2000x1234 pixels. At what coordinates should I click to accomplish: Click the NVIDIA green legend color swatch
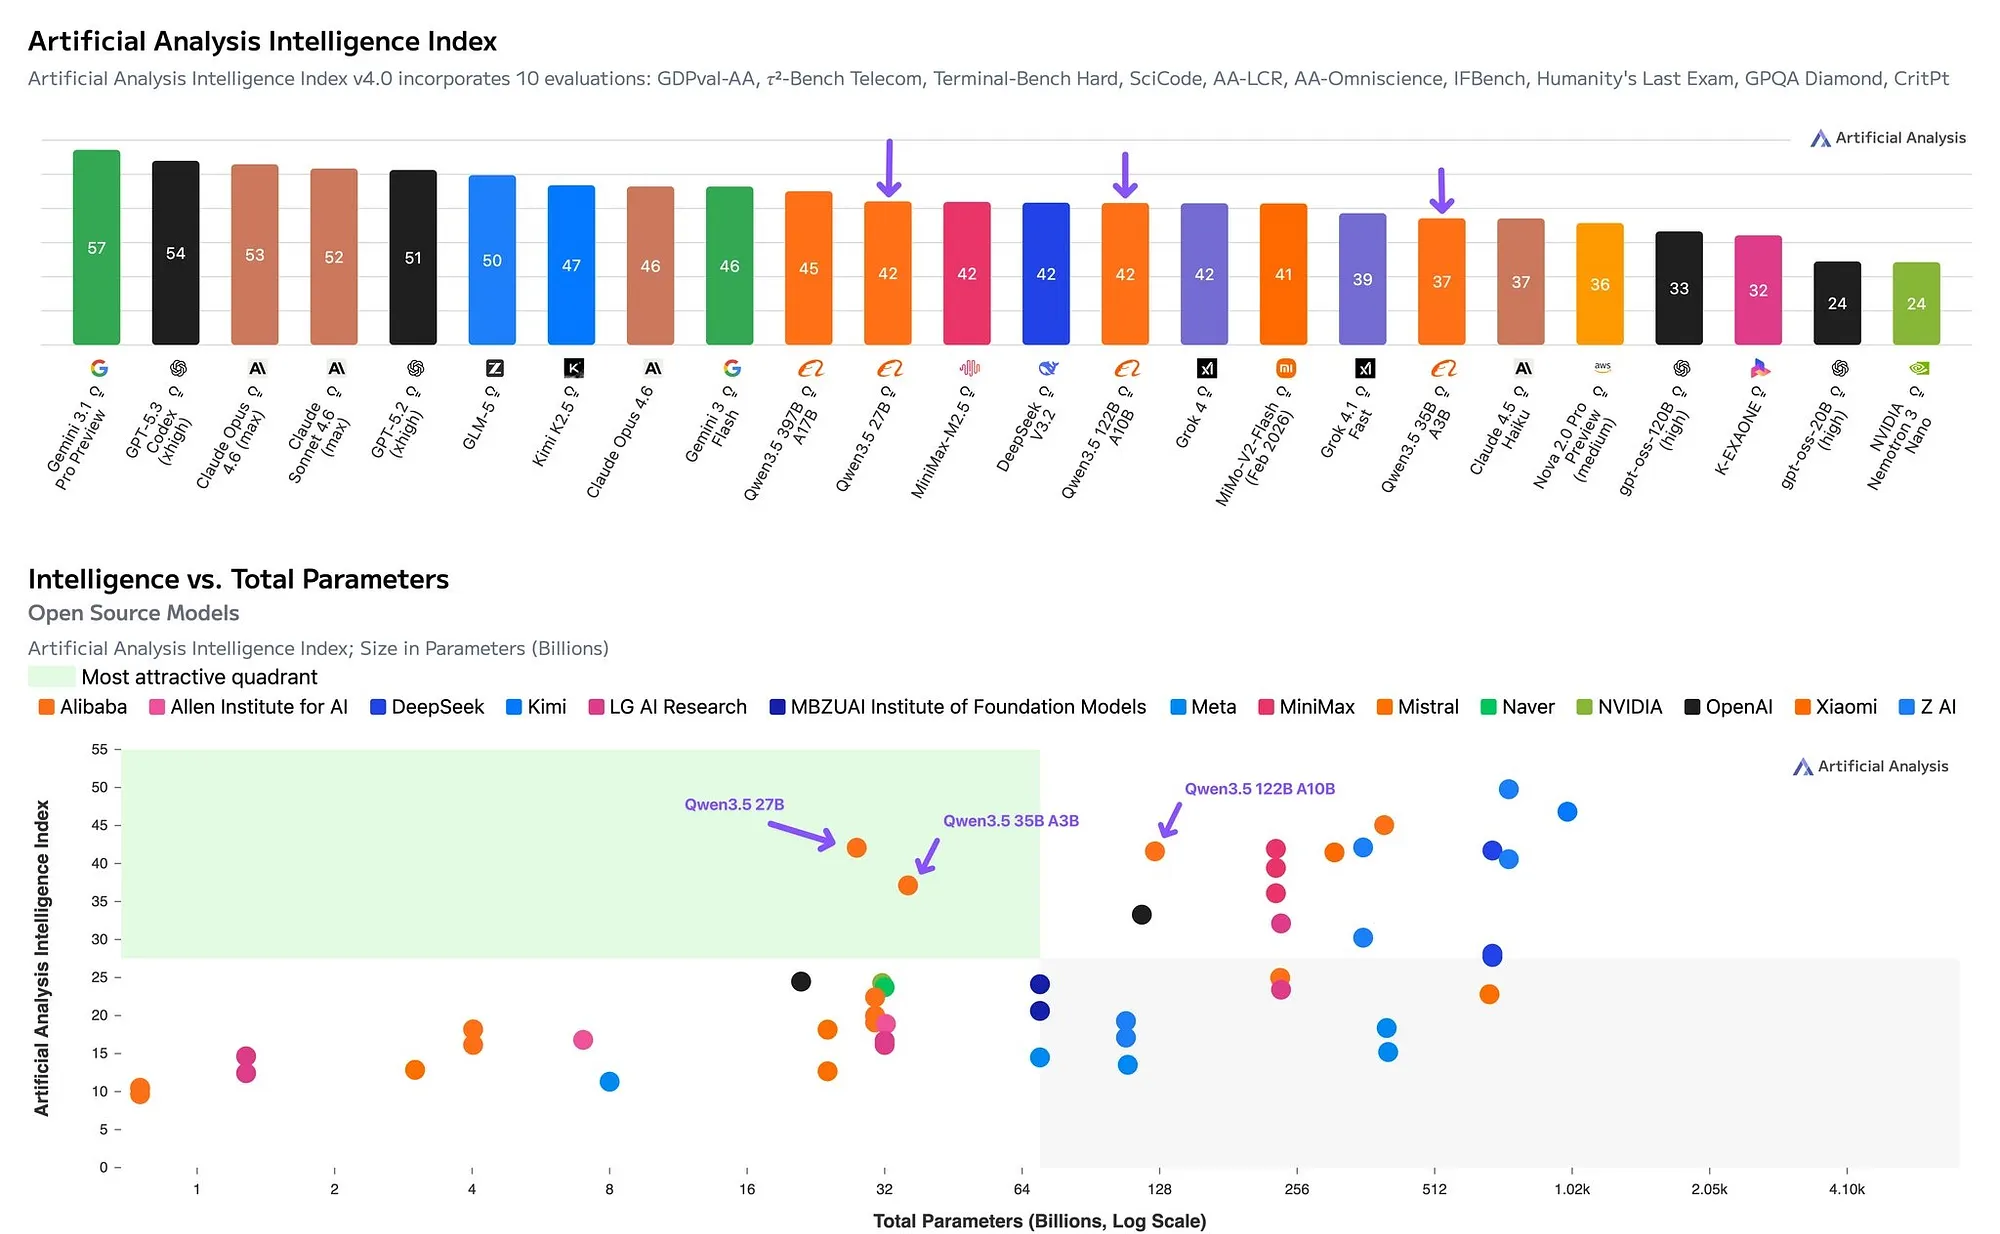1584,707
